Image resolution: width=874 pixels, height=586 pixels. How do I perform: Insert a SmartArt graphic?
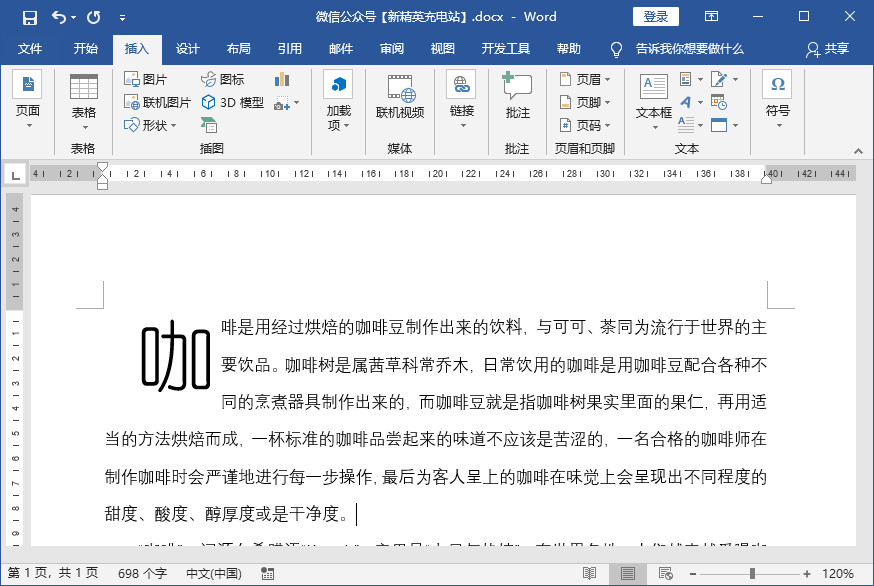[x=209, y=125]
